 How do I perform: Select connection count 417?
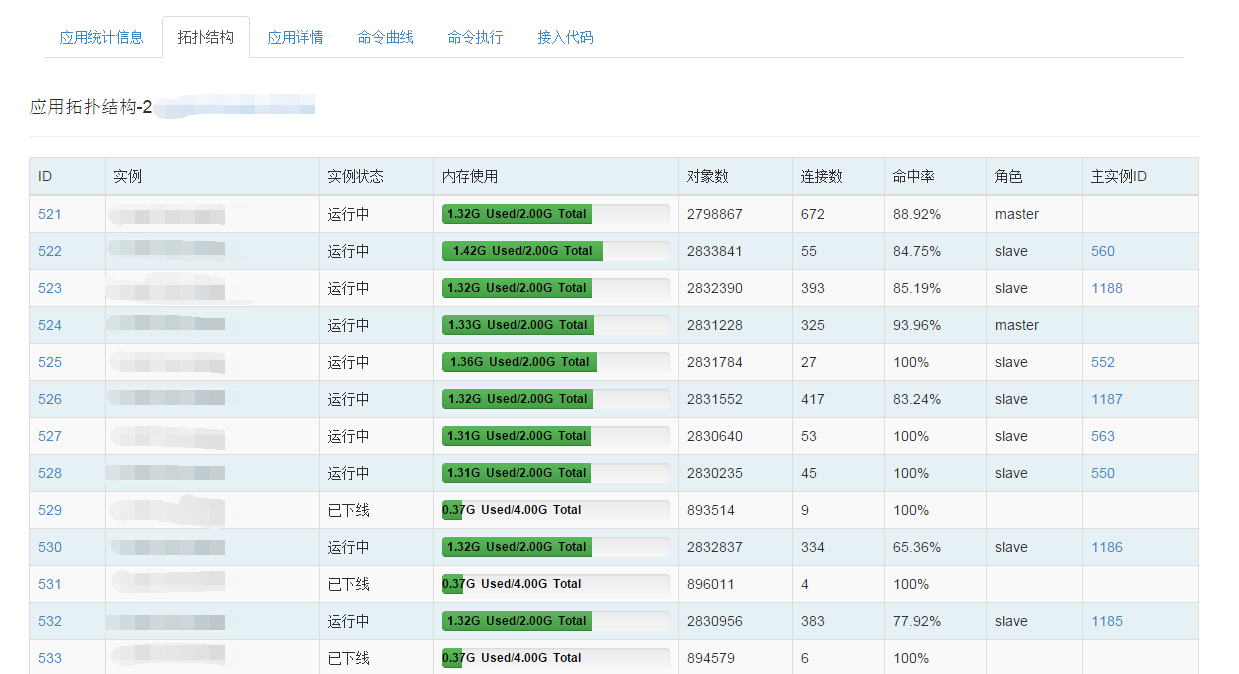click(813, 399)
